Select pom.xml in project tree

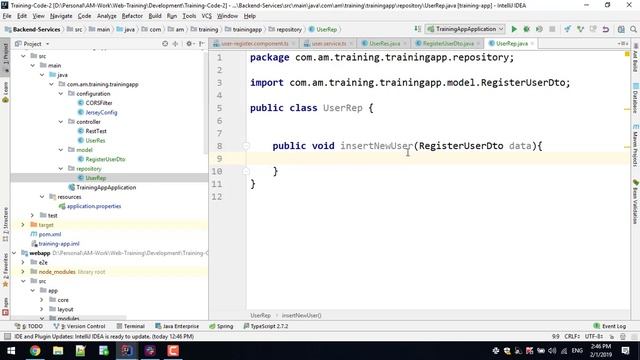49,234
